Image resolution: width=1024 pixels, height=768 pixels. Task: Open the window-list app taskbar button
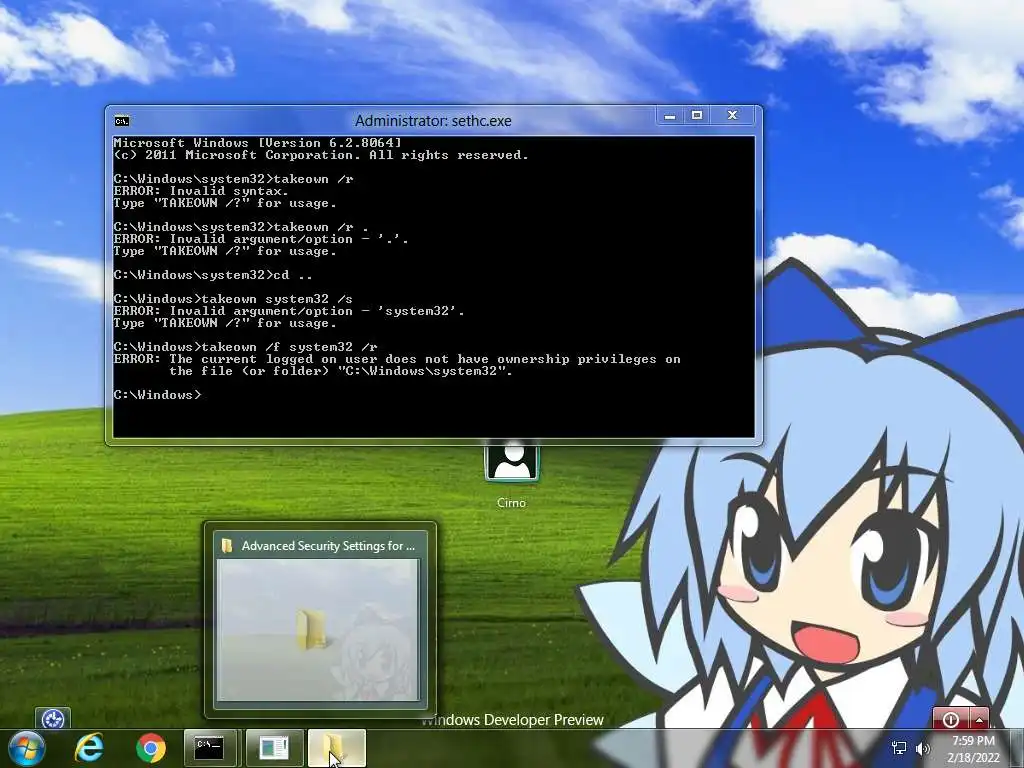(274, 748)
